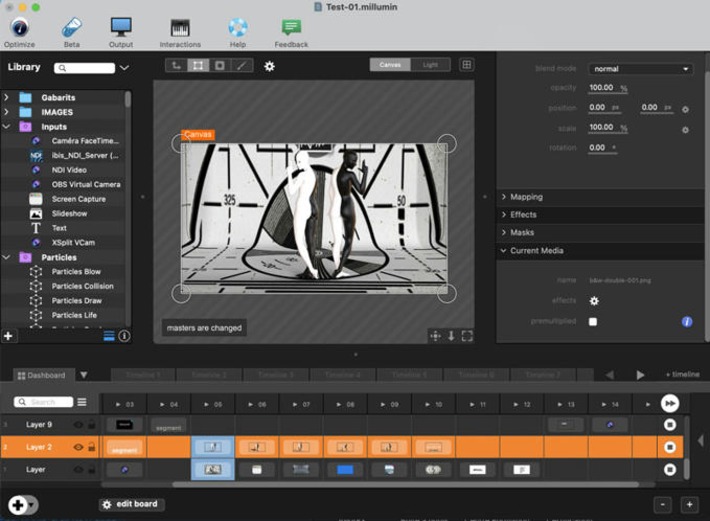This screenshot has width=710, height=521.
Task: Switch workspace to Light mode
Action: tap(430, 65)
